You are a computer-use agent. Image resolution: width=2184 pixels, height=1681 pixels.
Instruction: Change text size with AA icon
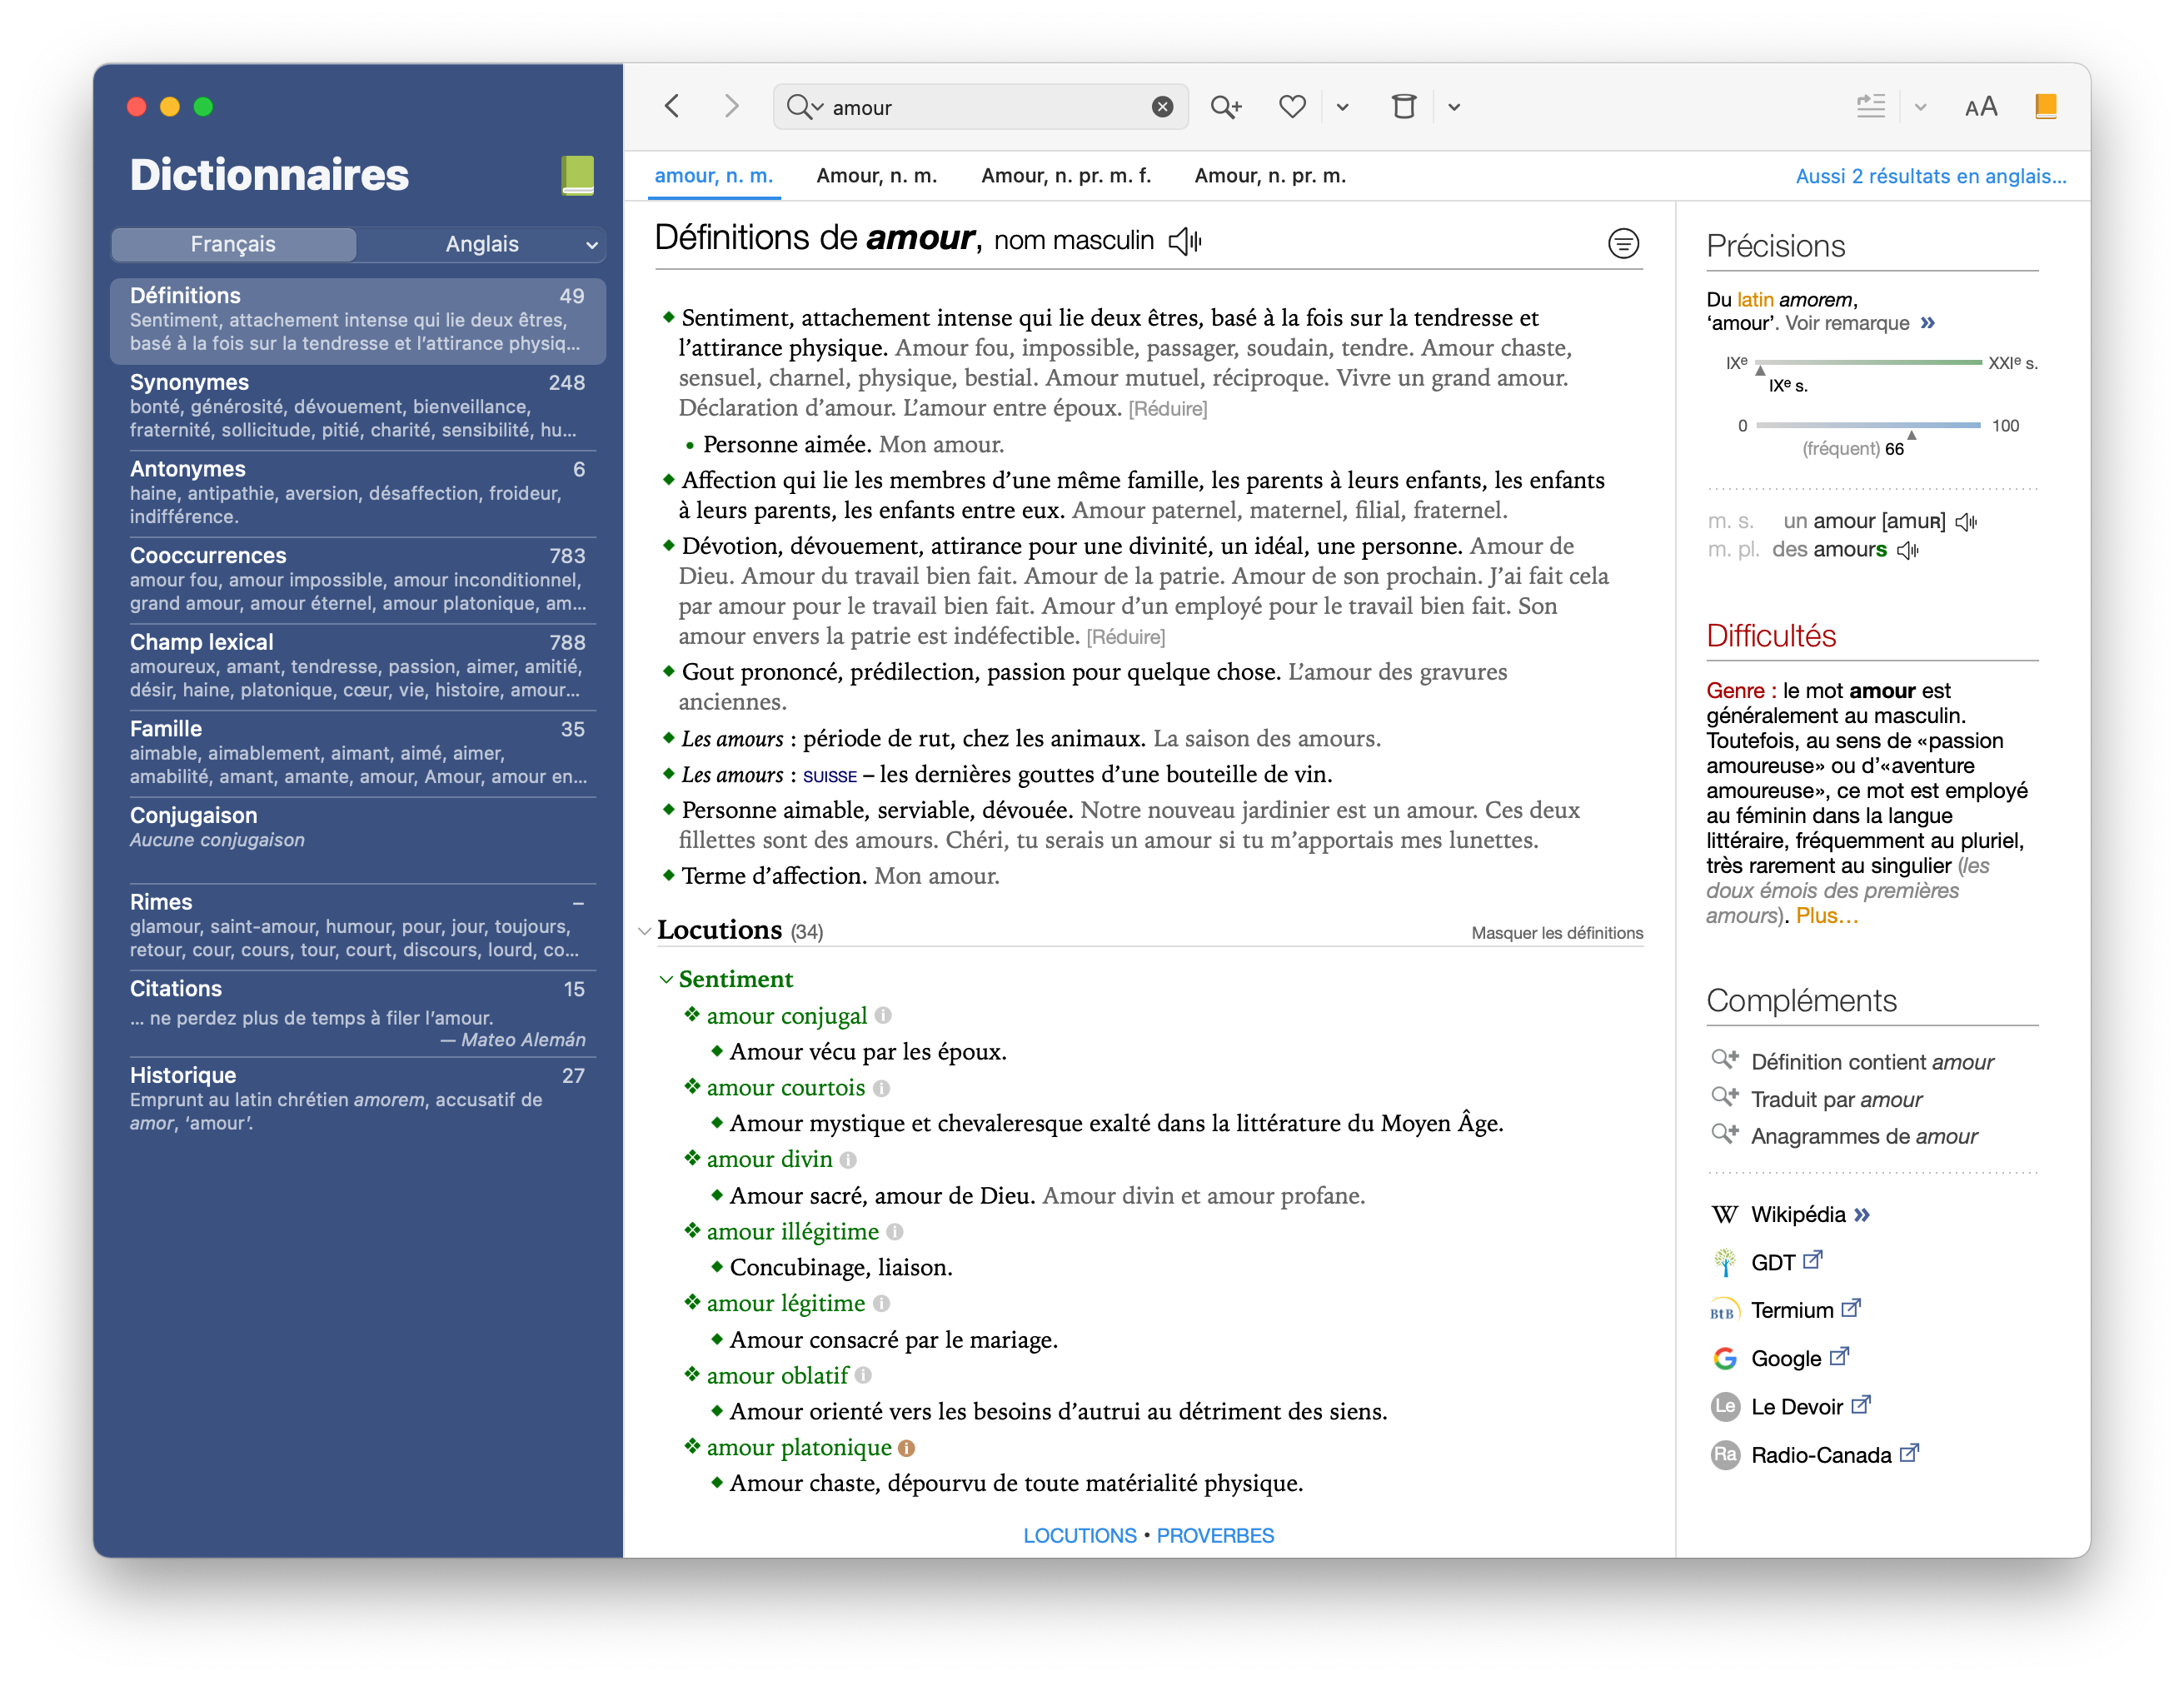pyautogui.click(x=1980, y=107)
